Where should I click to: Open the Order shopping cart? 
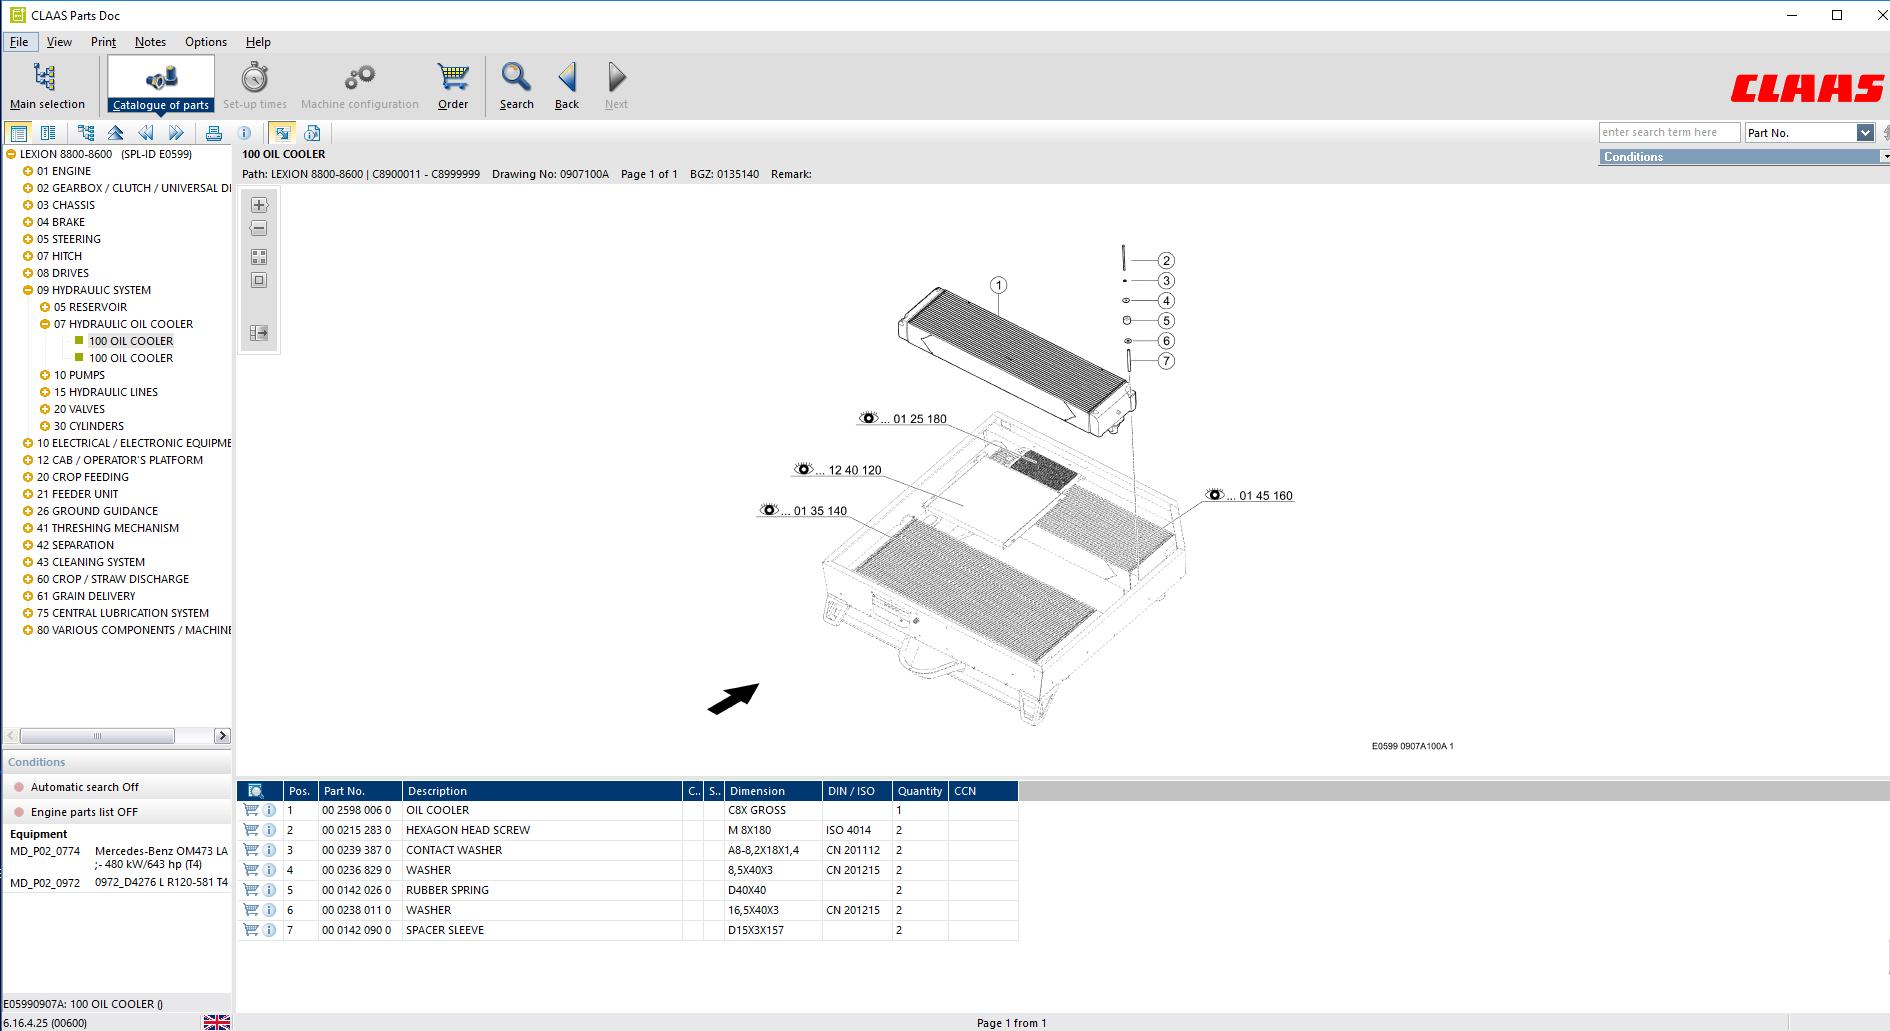point(453,85)
